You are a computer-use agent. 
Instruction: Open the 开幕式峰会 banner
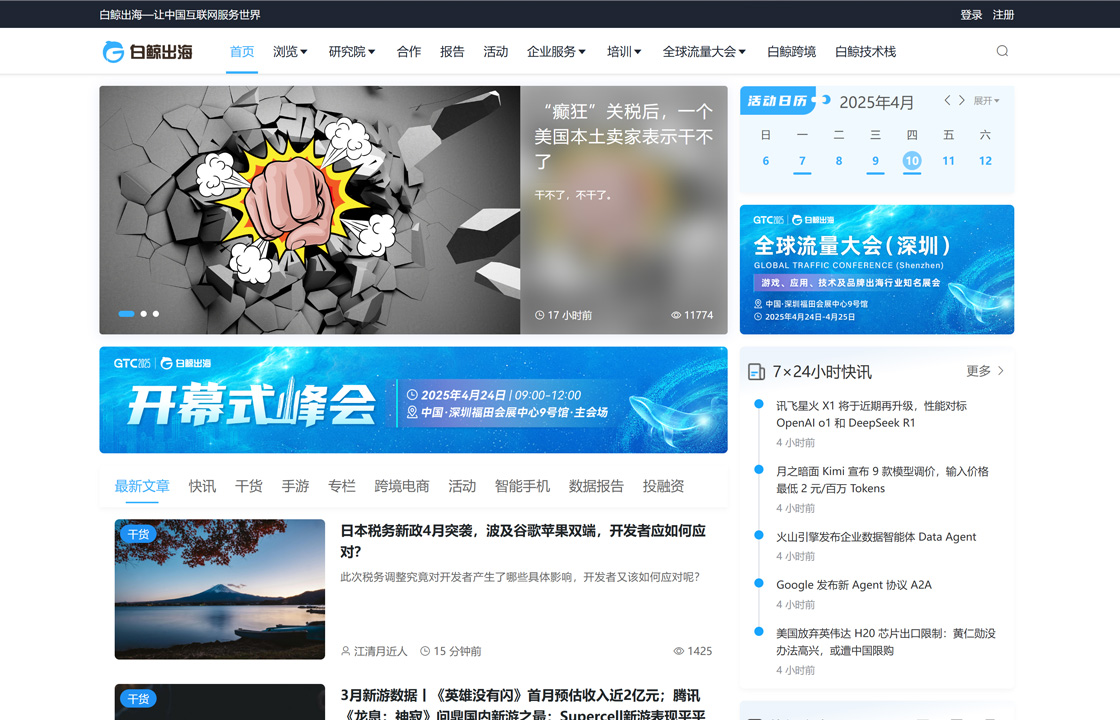[x=413, y=400]
